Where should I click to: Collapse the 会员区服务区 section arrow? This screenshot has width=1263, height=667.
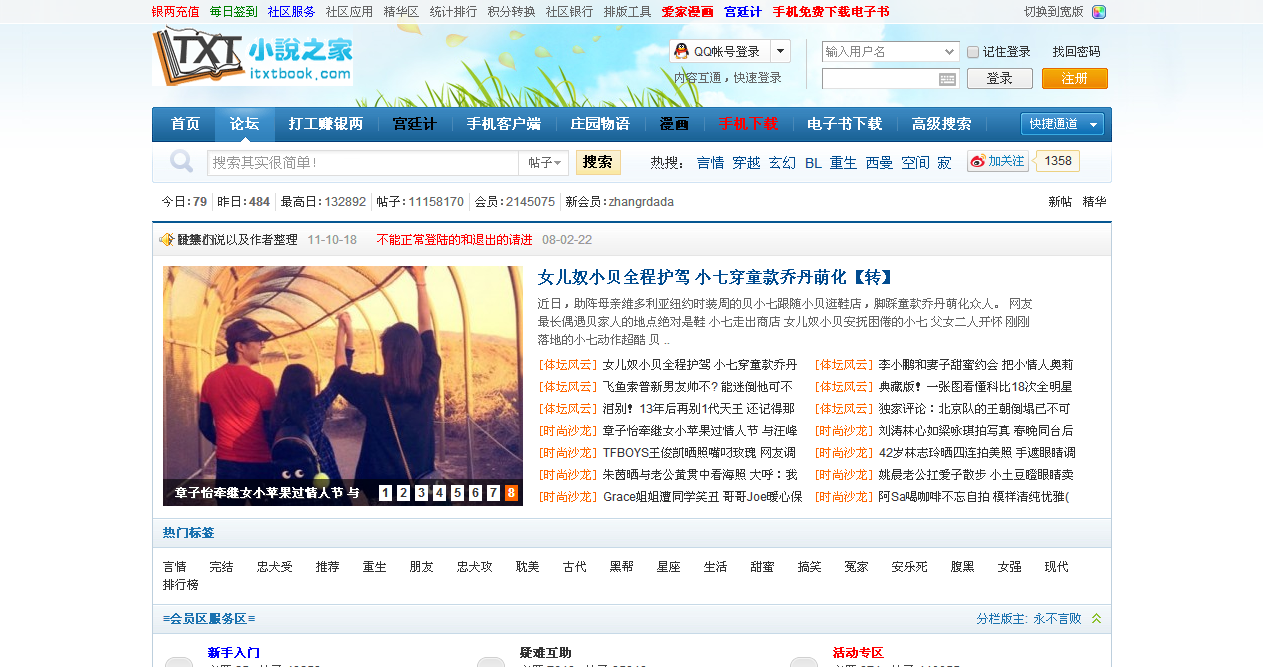pos(1096,619)
